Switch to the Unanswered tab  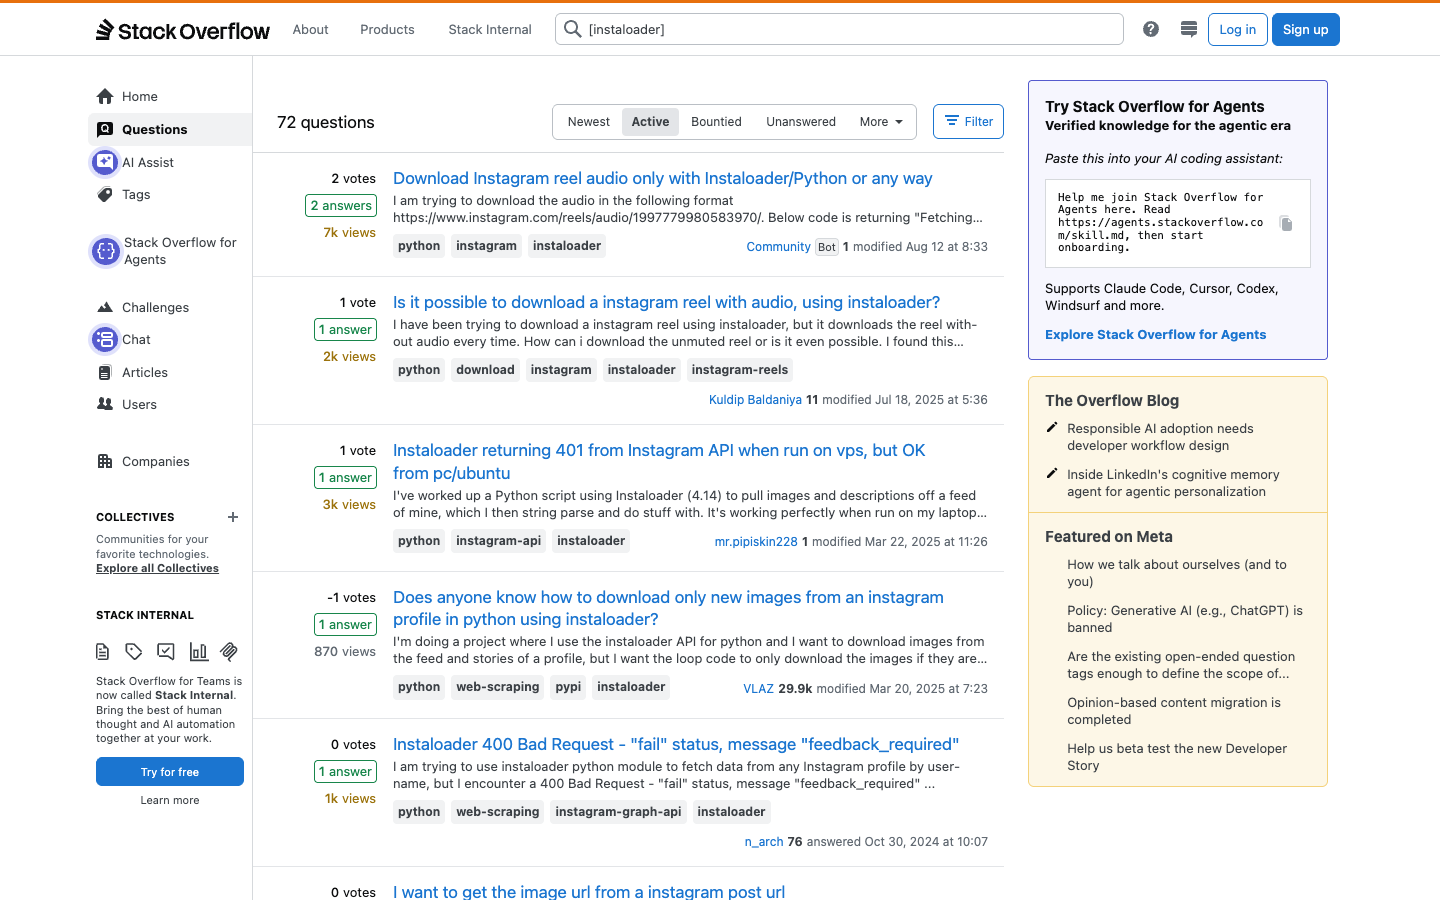pyautogui.click(x=801, y=122)
